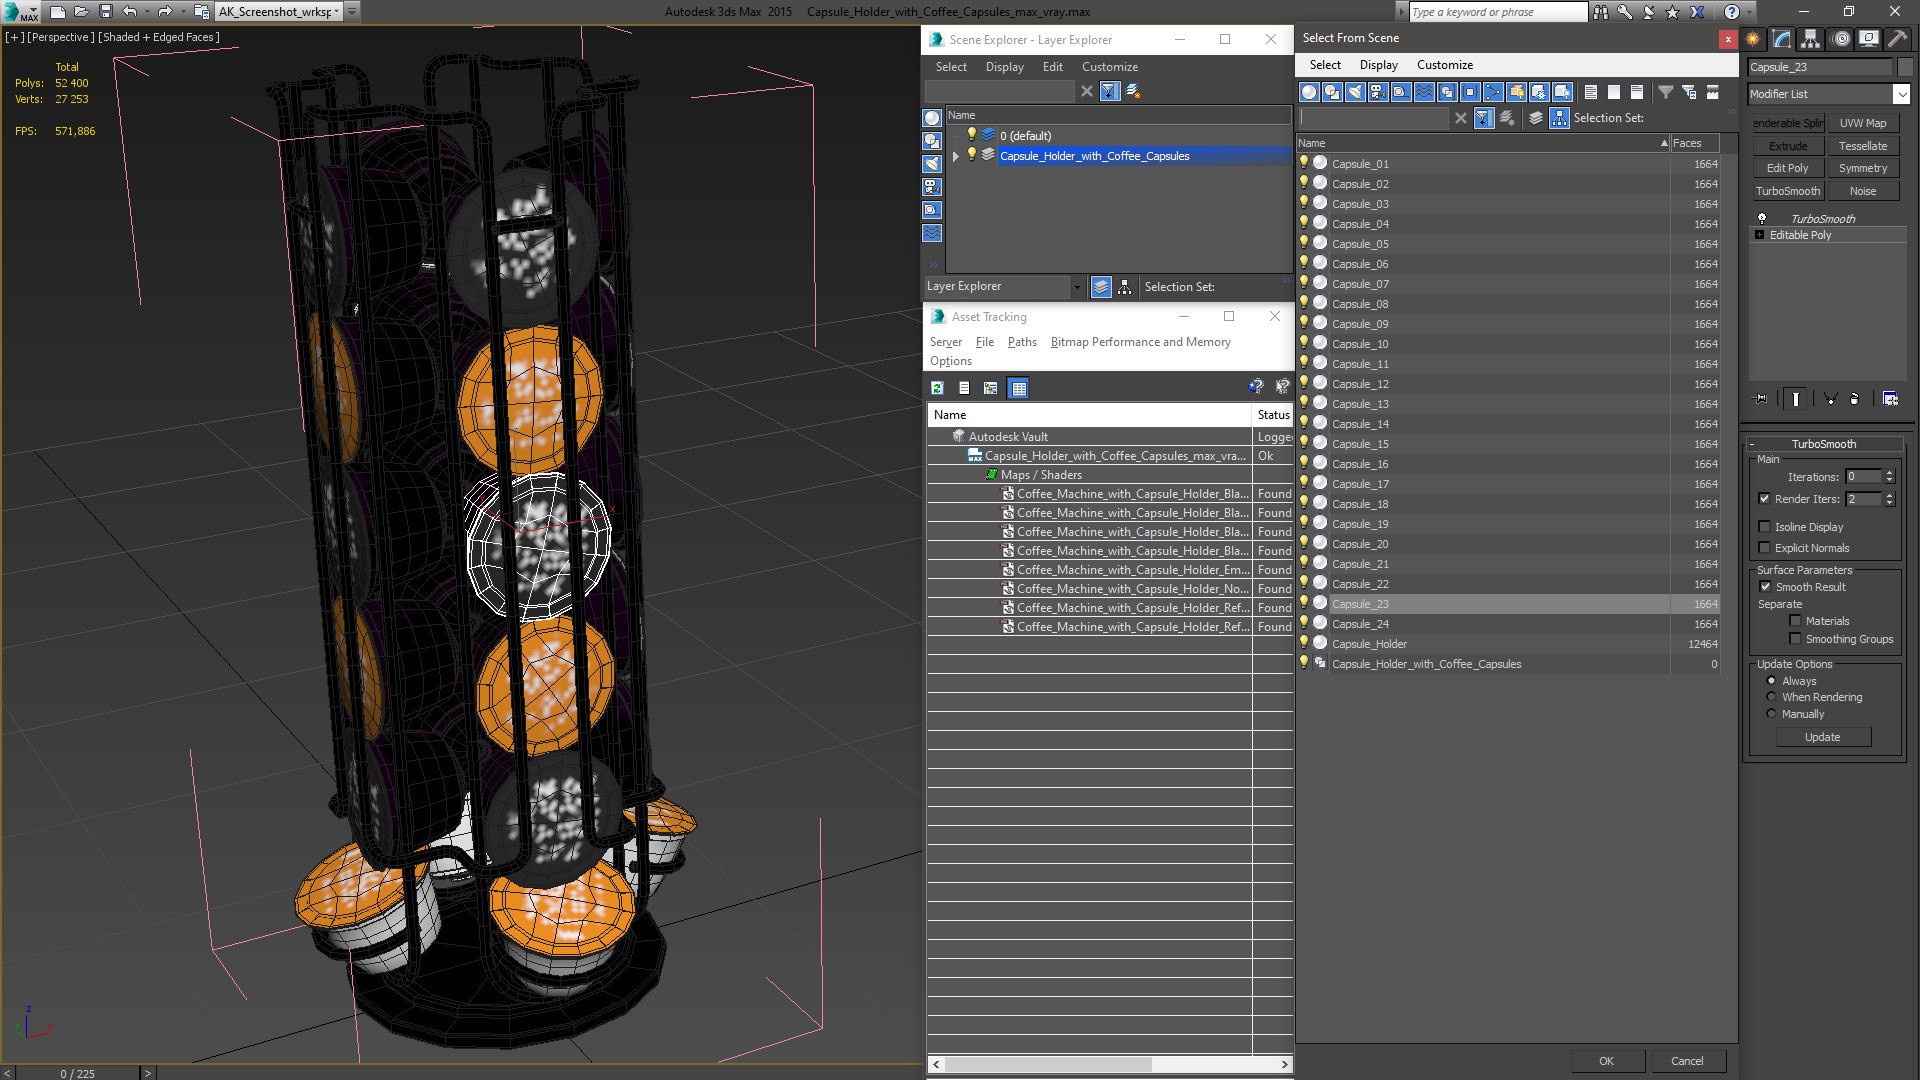The image size is (1920, 1080).
Task: Click Save File icon in main toolbar
Action: click(x=105, y=12)
